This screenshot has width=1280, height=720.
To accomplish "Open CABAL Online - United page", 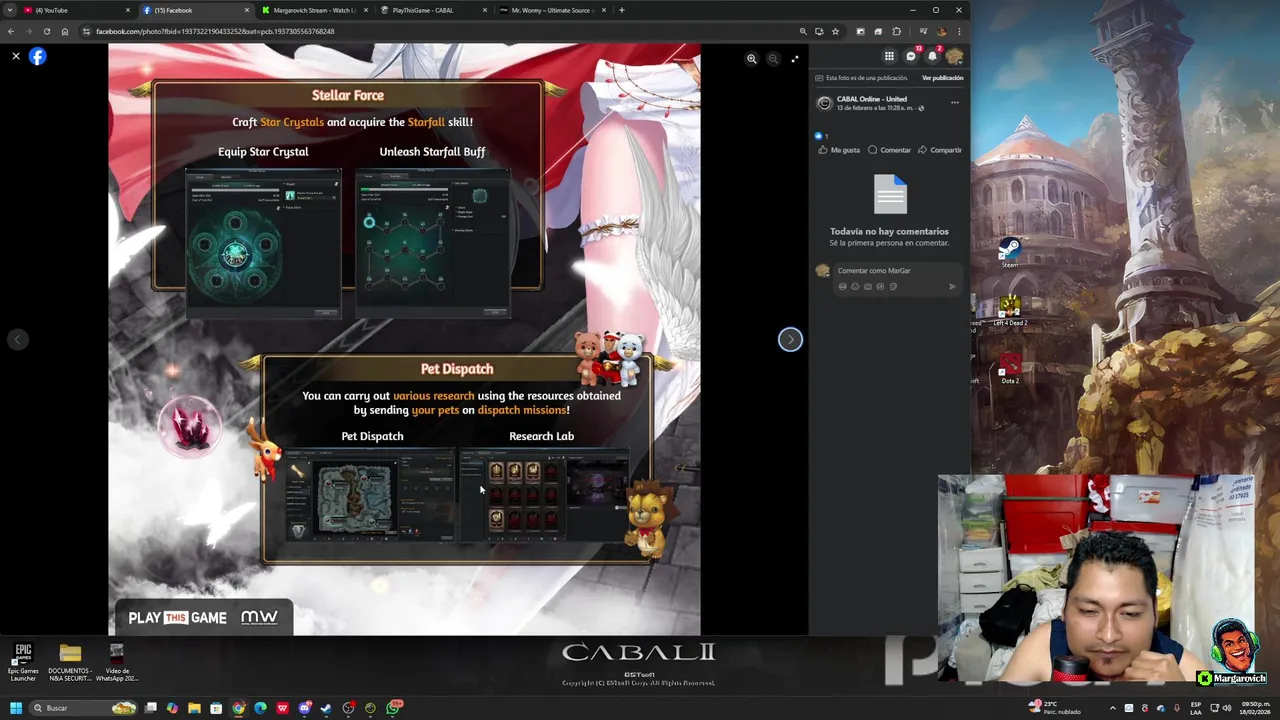I will [x=871, y=99].
